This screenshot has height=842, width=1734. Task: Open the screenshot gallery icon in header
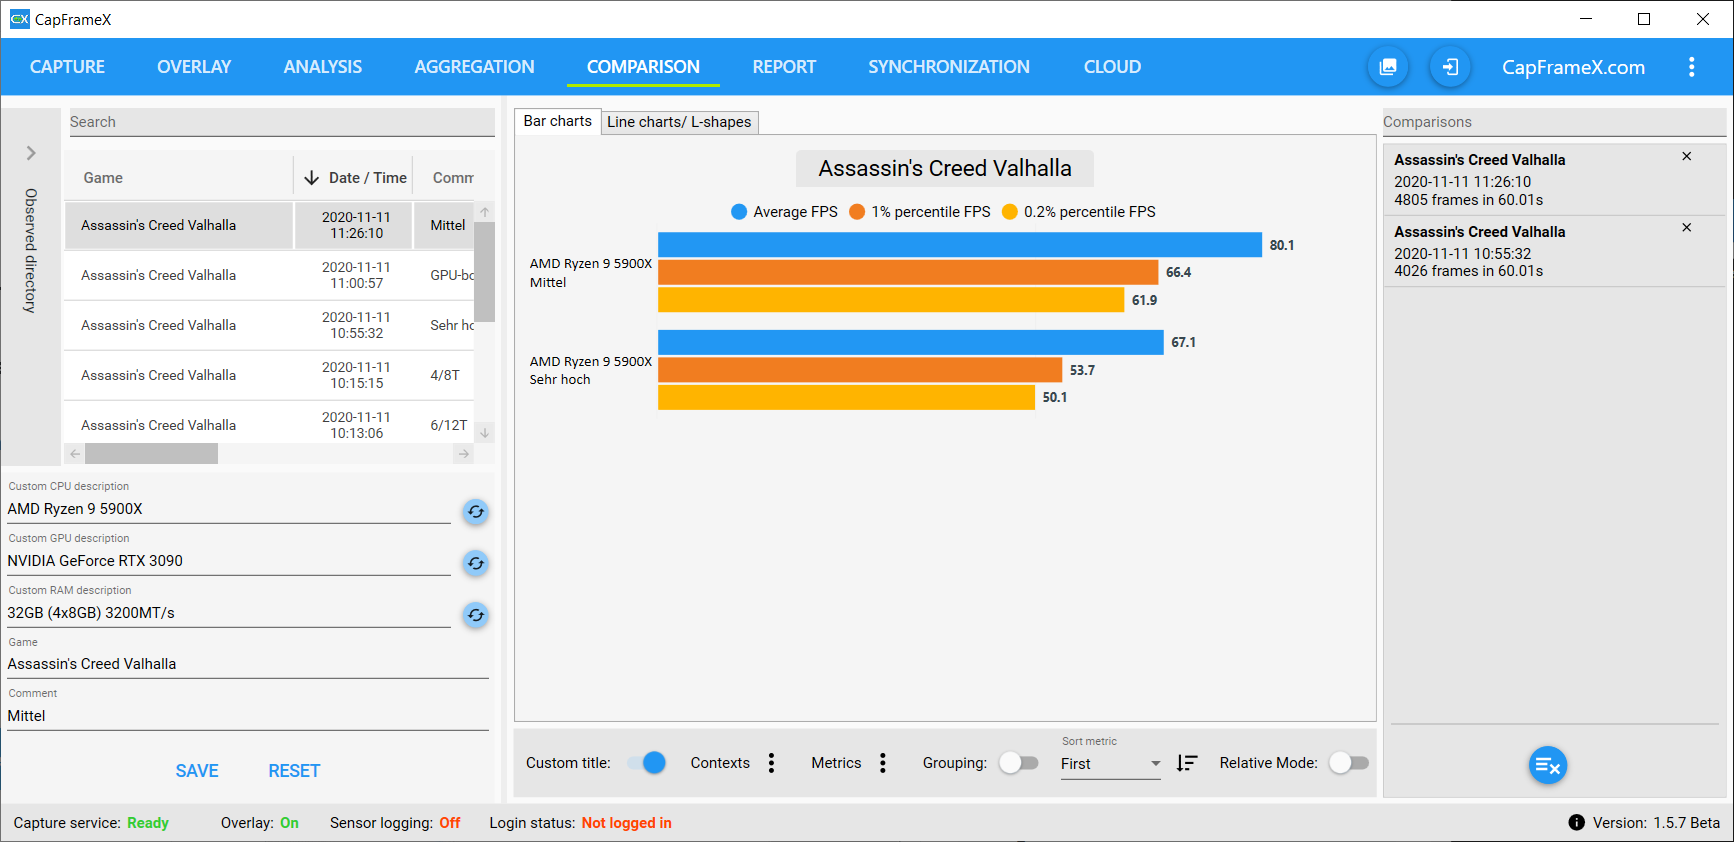point(1388,67)
